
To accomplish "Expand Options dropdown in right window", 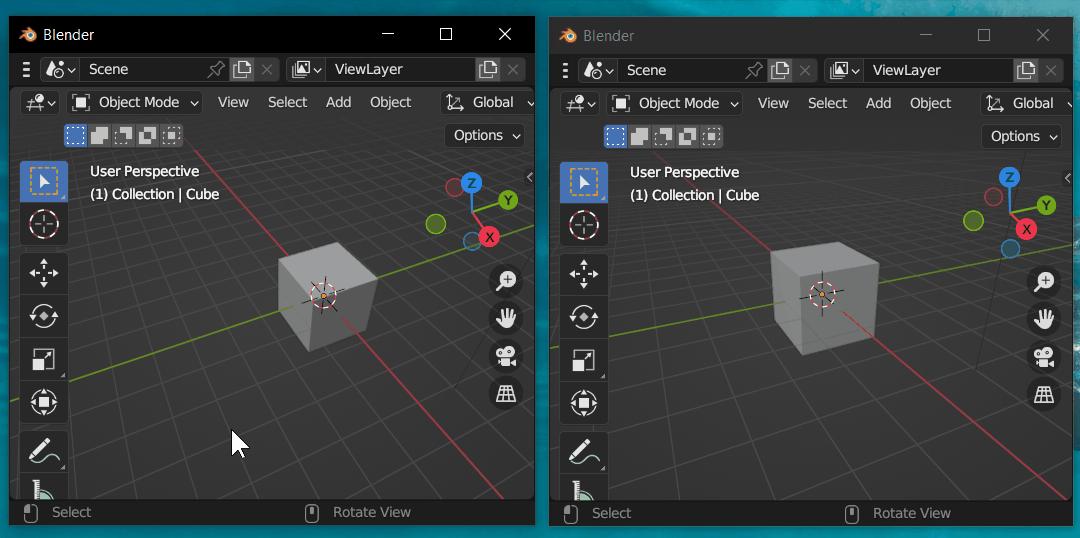I will (x=1021, y=136).
